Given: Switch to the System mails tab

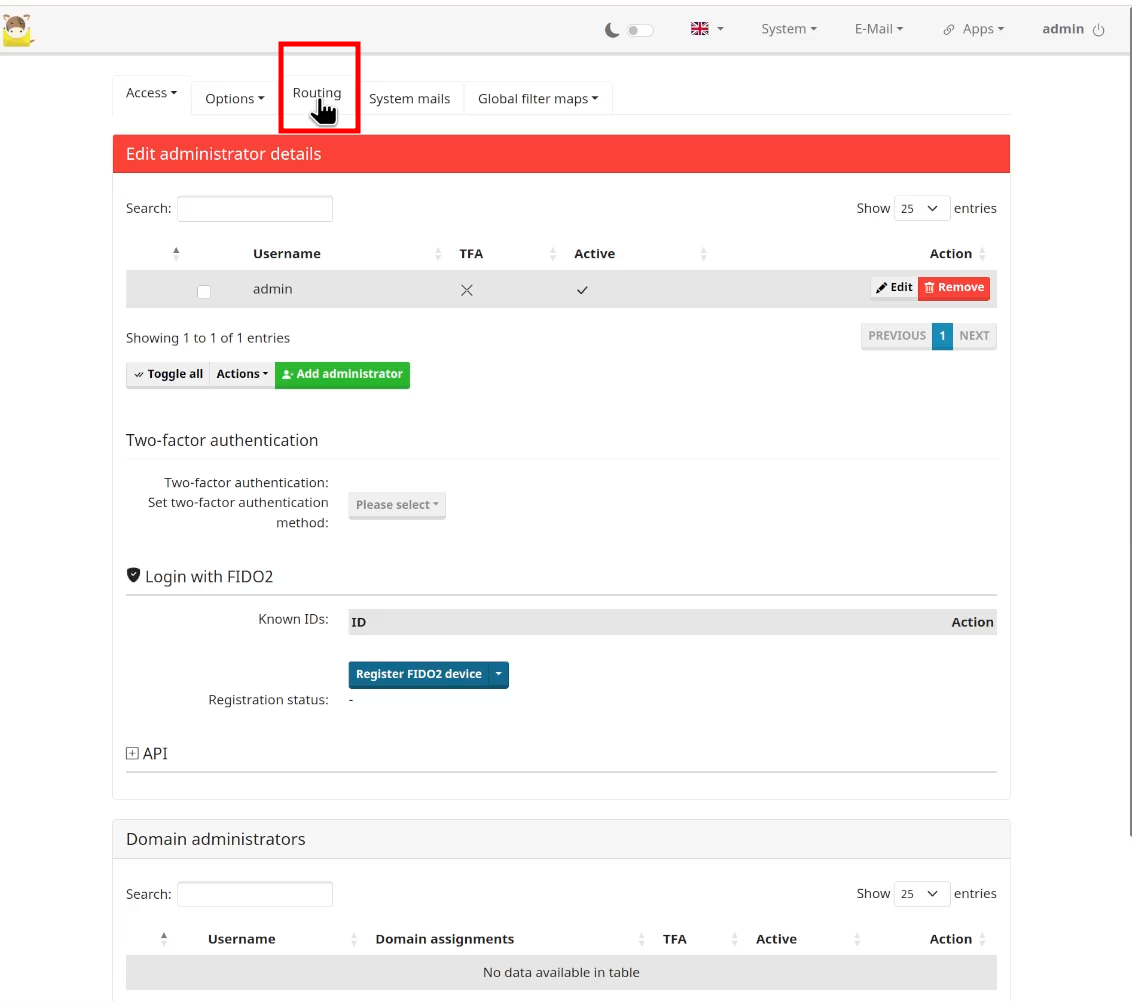Looking at the screenshot, I should 409,99.
